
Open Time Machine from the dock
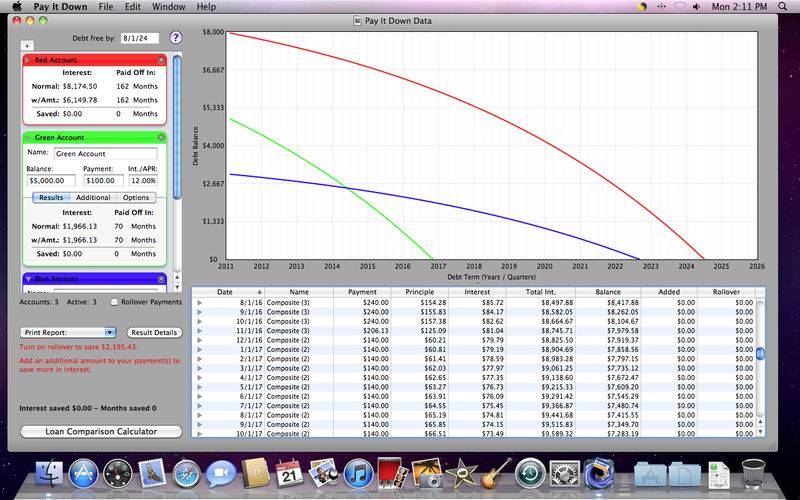tap(530, 473)
